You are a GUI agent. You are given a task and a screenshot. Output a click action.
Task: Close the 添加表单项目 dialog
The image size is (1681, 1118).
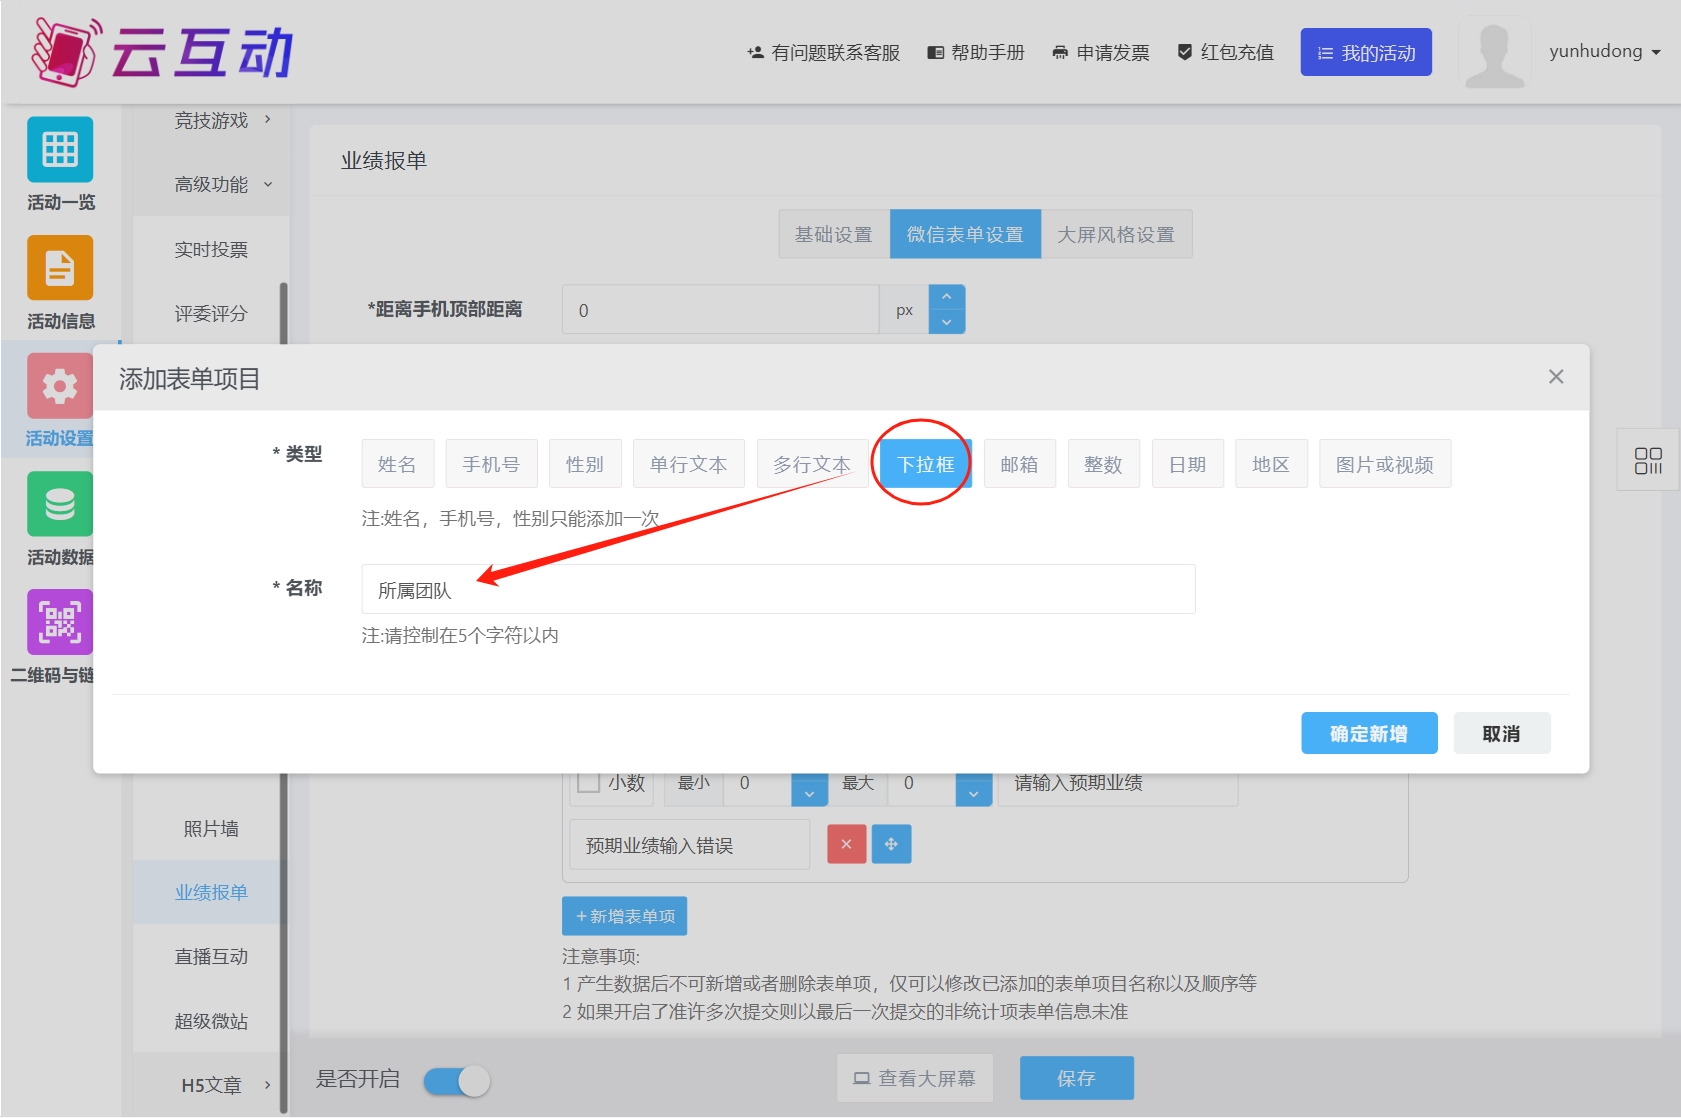pyautogui.click(x=1556, y=377)
